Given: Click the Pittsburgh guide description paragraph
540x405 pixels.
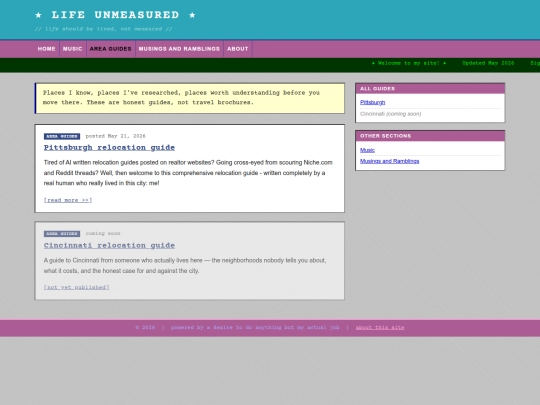Looking at the screenshot, I should pyautogui.click(x=188, y=173).
